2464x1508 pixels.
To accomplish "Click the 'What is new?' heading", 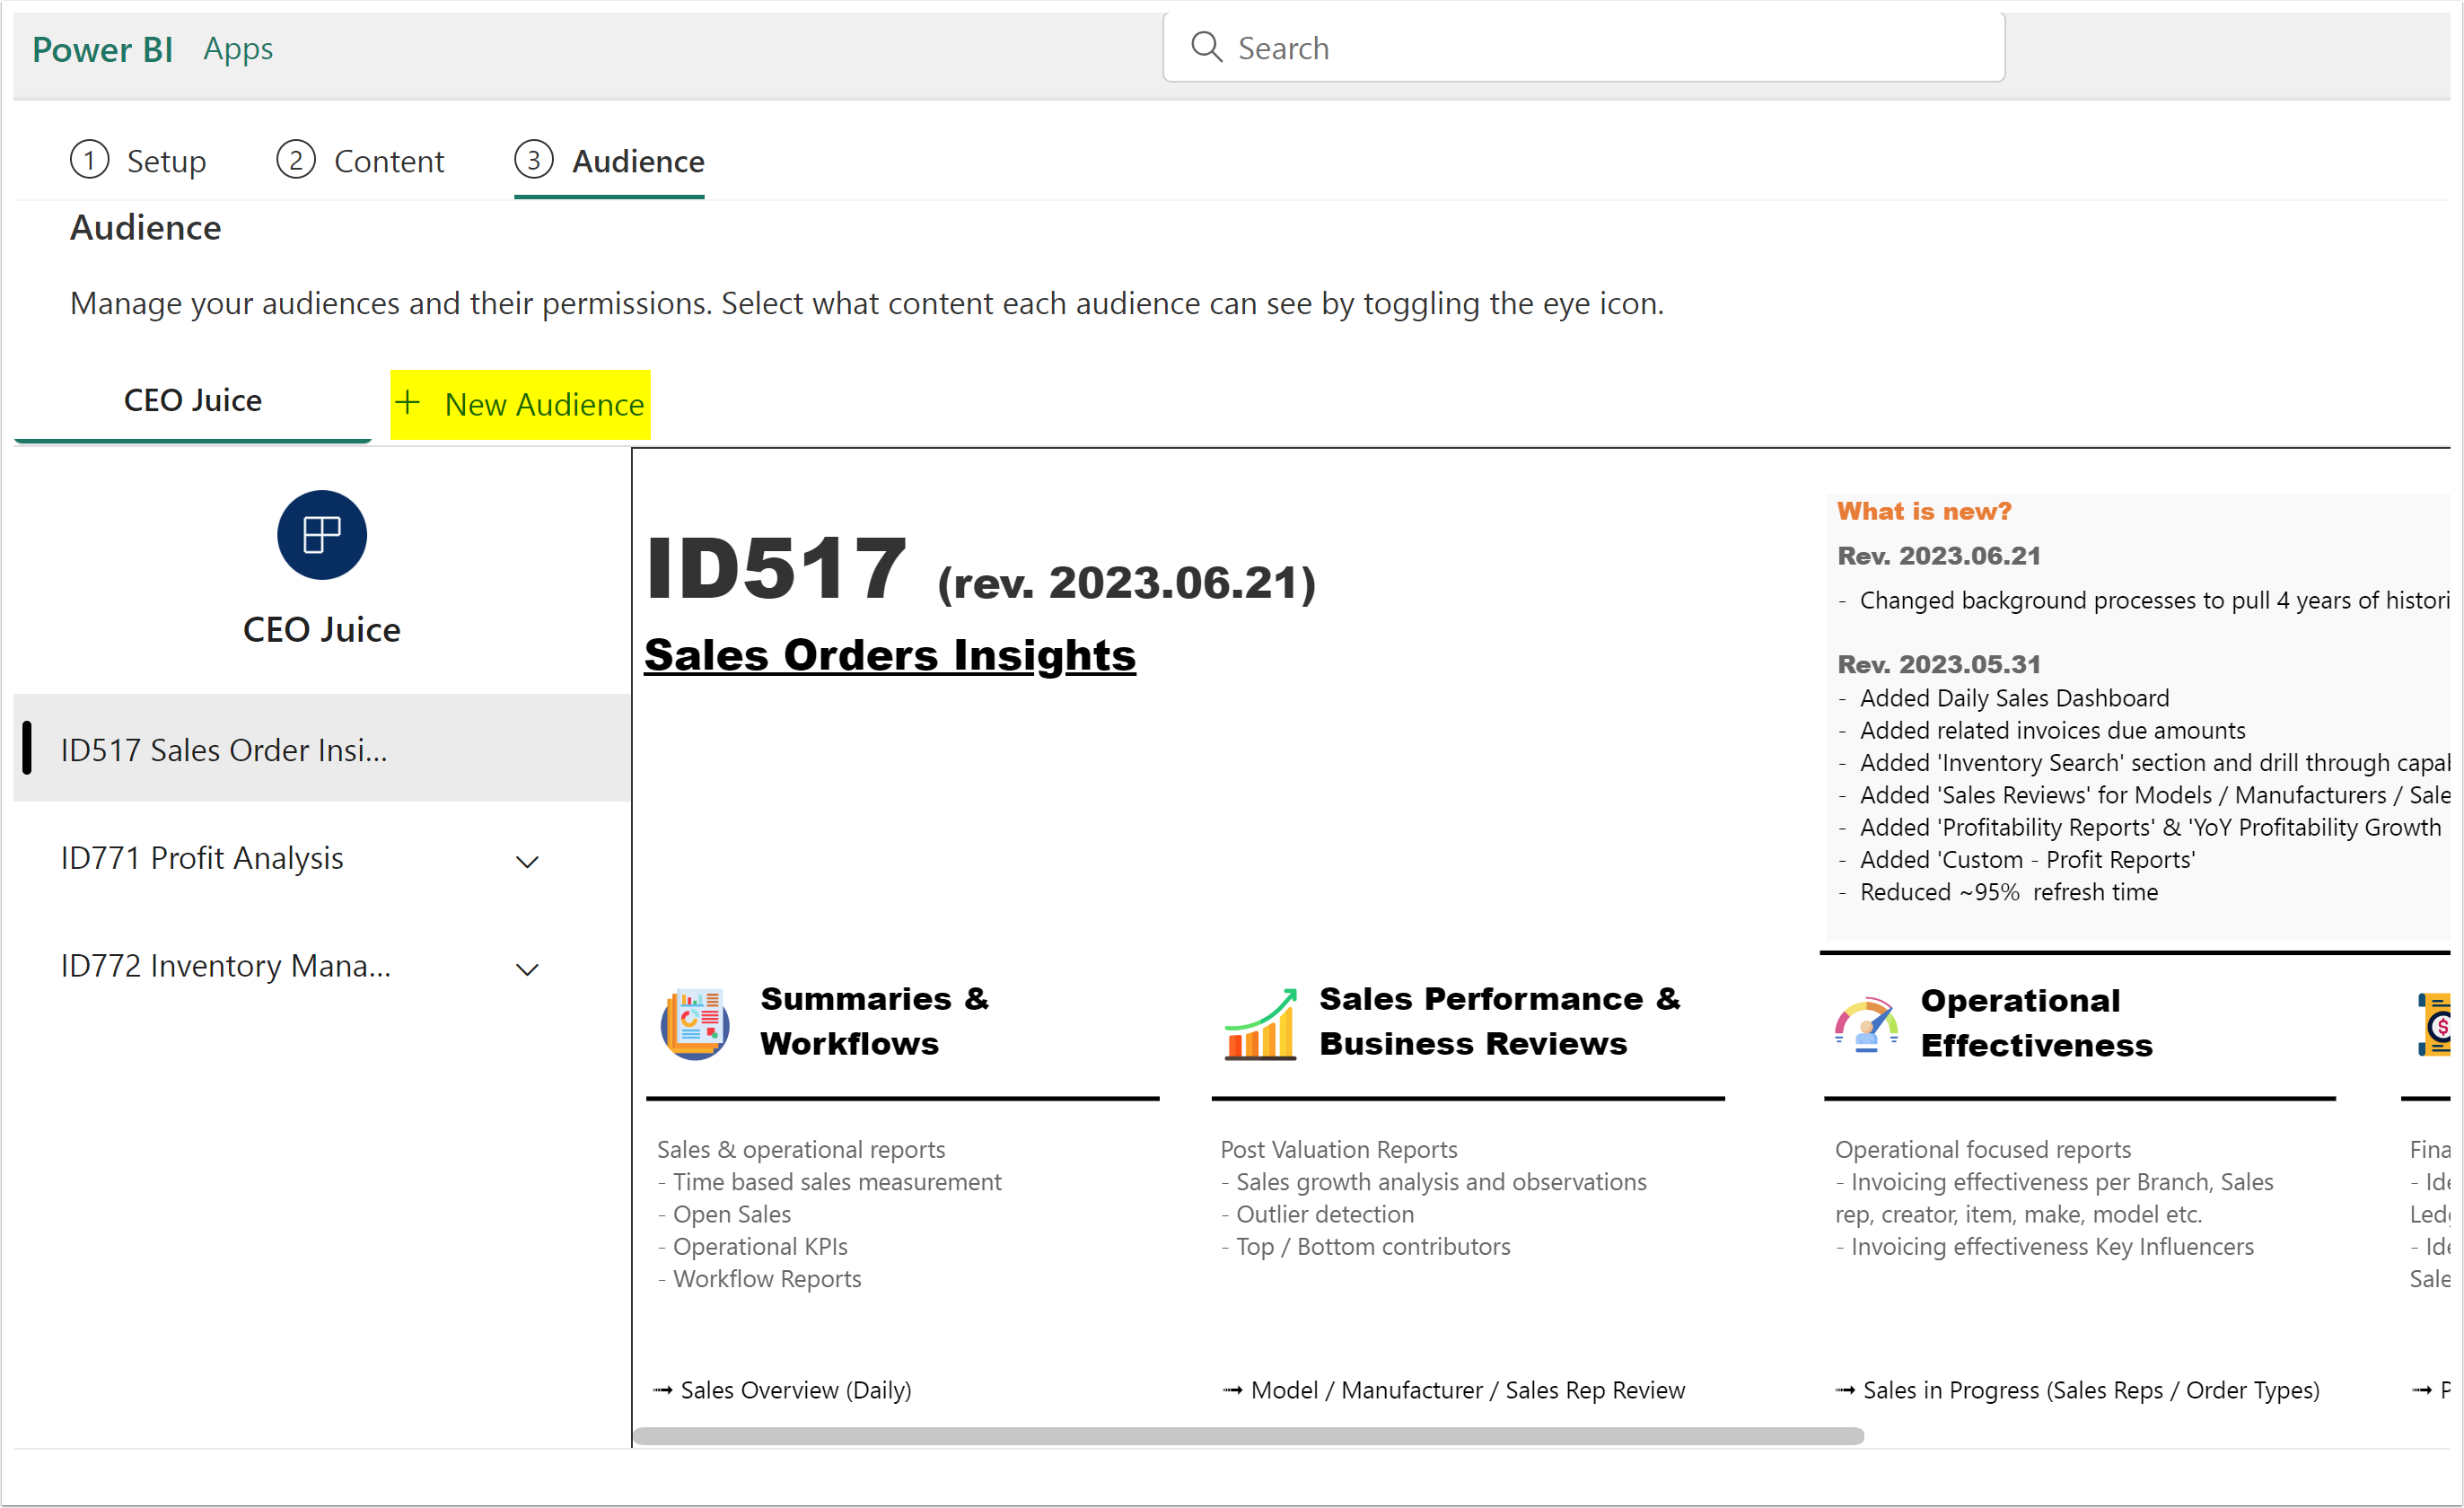I will 1924,512.
